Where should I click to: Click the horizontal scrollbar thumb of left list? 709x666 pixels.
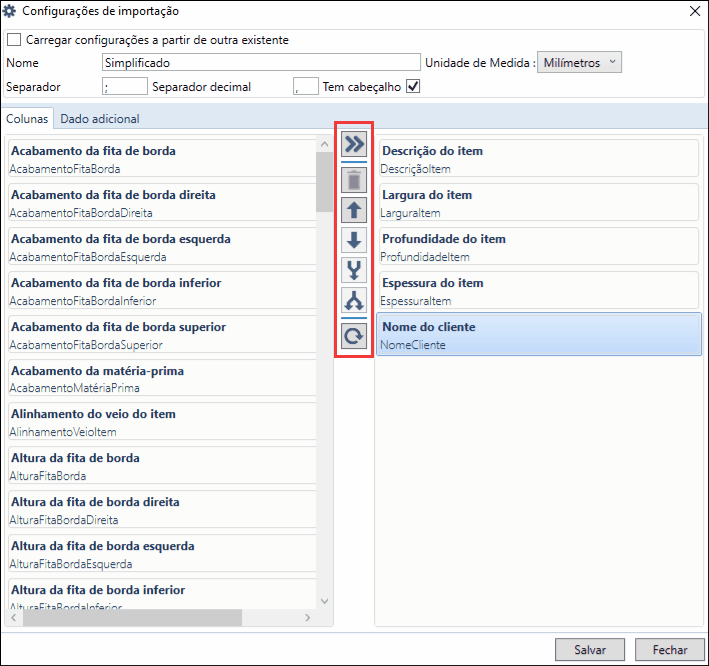[132, 618]
